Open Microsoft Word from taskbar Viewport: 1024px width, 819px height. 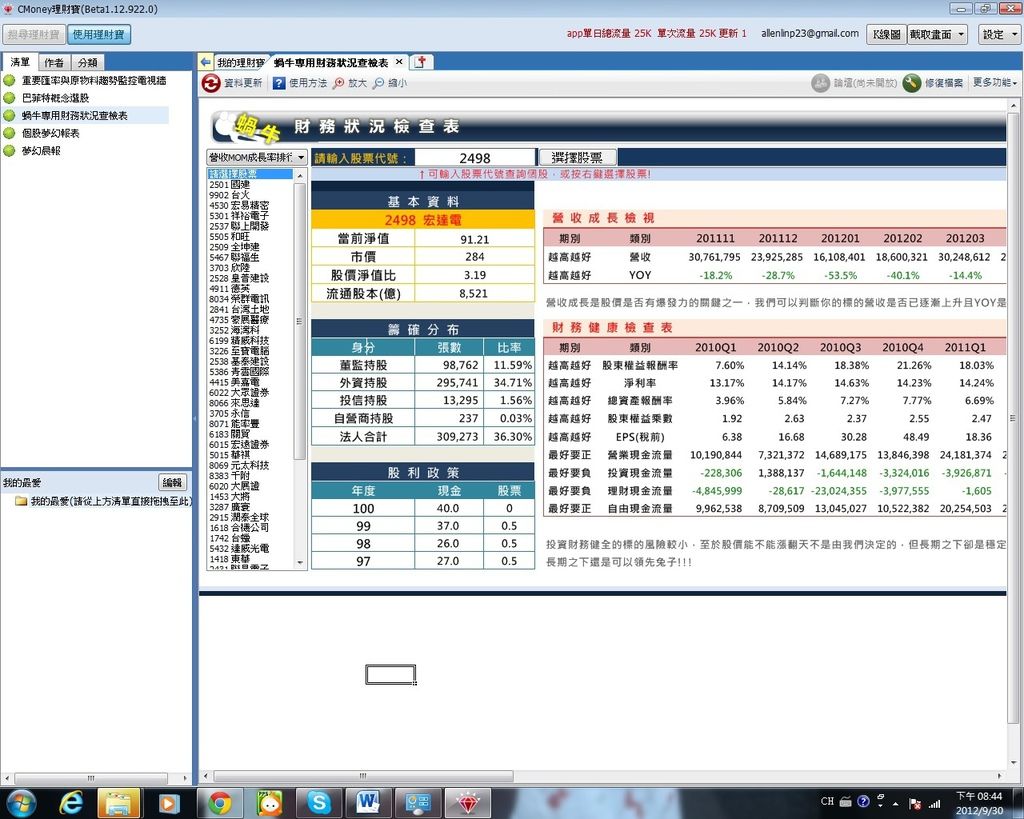pos(368,803)
